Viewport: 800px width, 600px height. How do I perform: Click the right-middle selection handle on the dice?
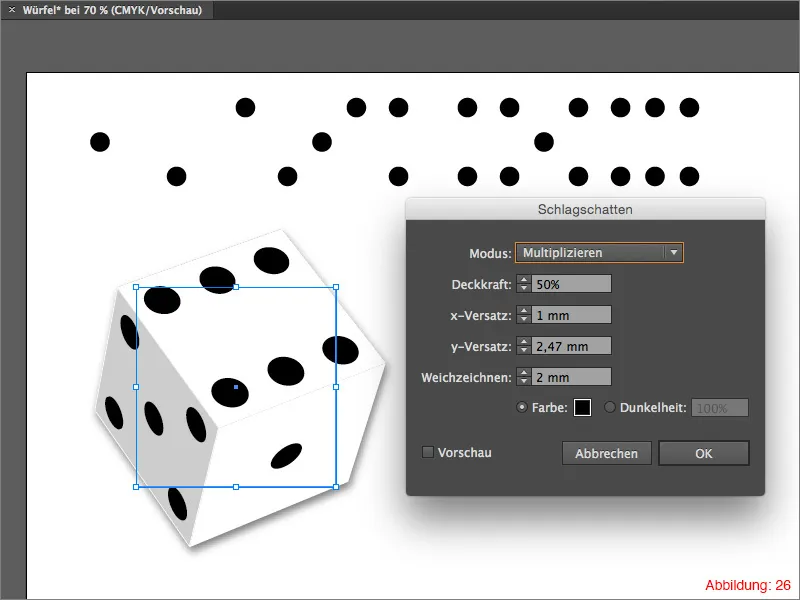tap(336, 387)
